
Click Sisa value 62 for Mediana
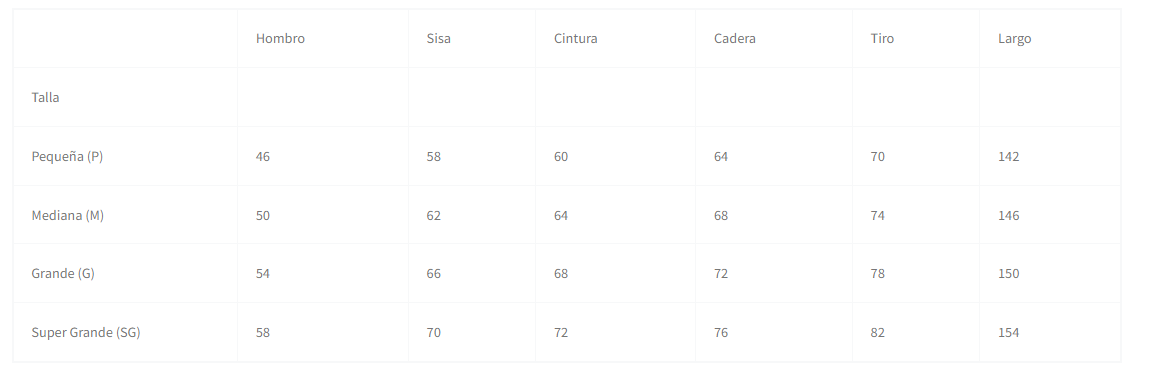click(x=433, y=215)
